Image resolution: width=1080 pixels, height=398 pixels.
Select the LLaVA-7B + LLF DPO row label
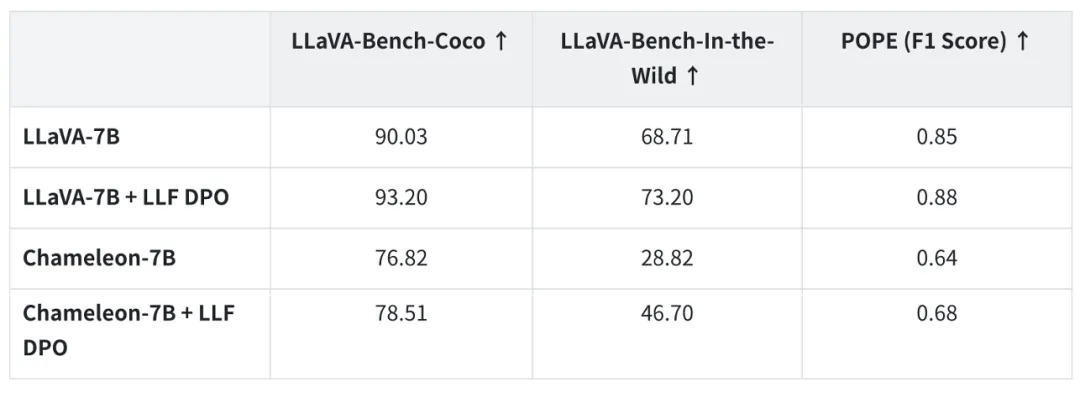point(125,198)
